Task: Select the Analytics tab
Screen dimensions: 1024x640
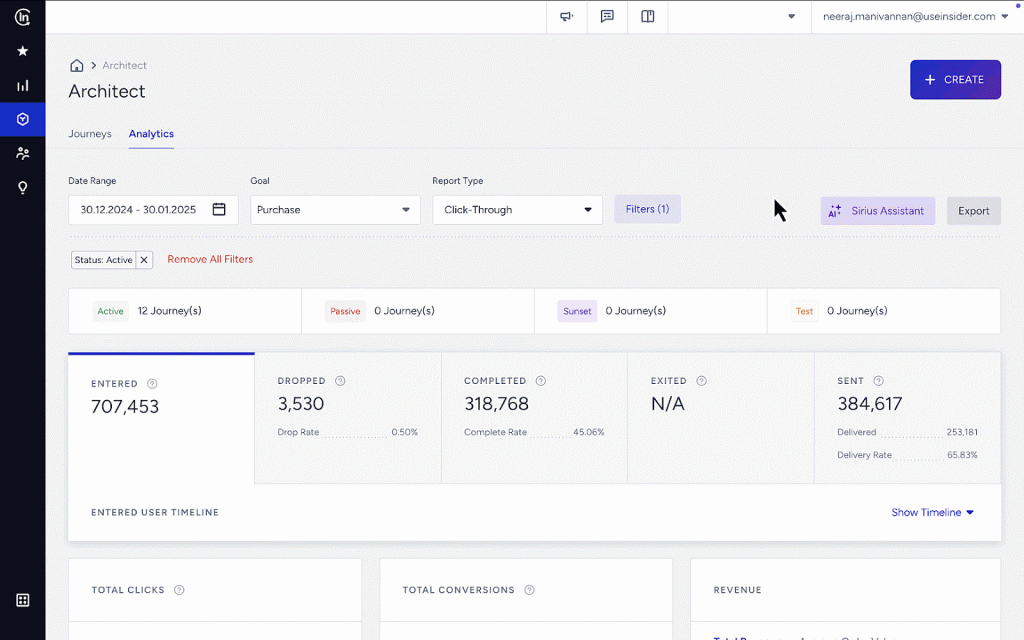Action: (x=151, y=134)
